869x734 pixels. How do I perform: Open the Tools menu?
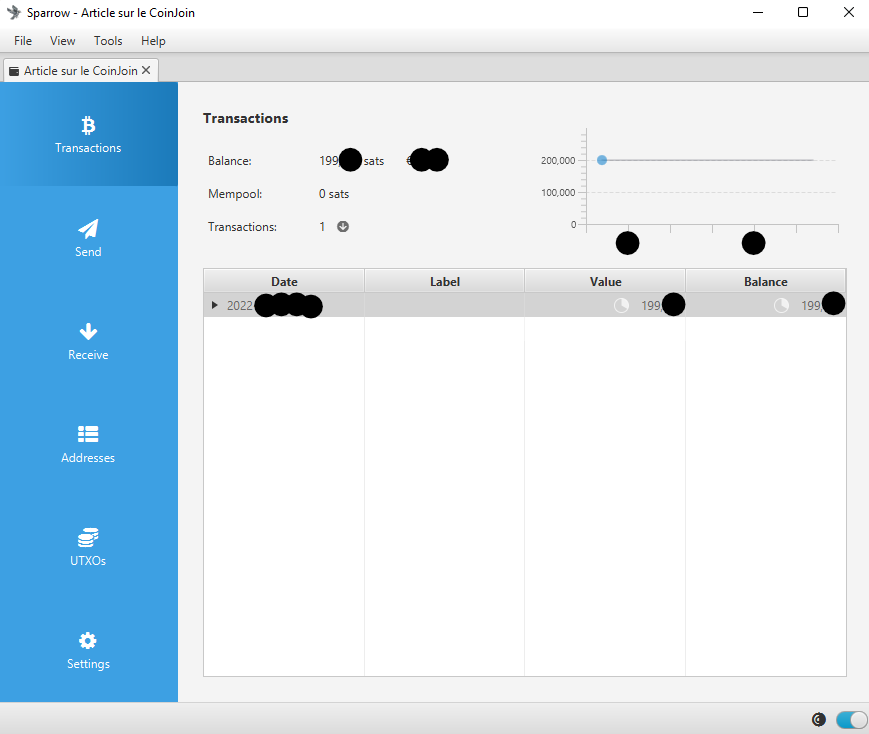[x=108, y=41]
